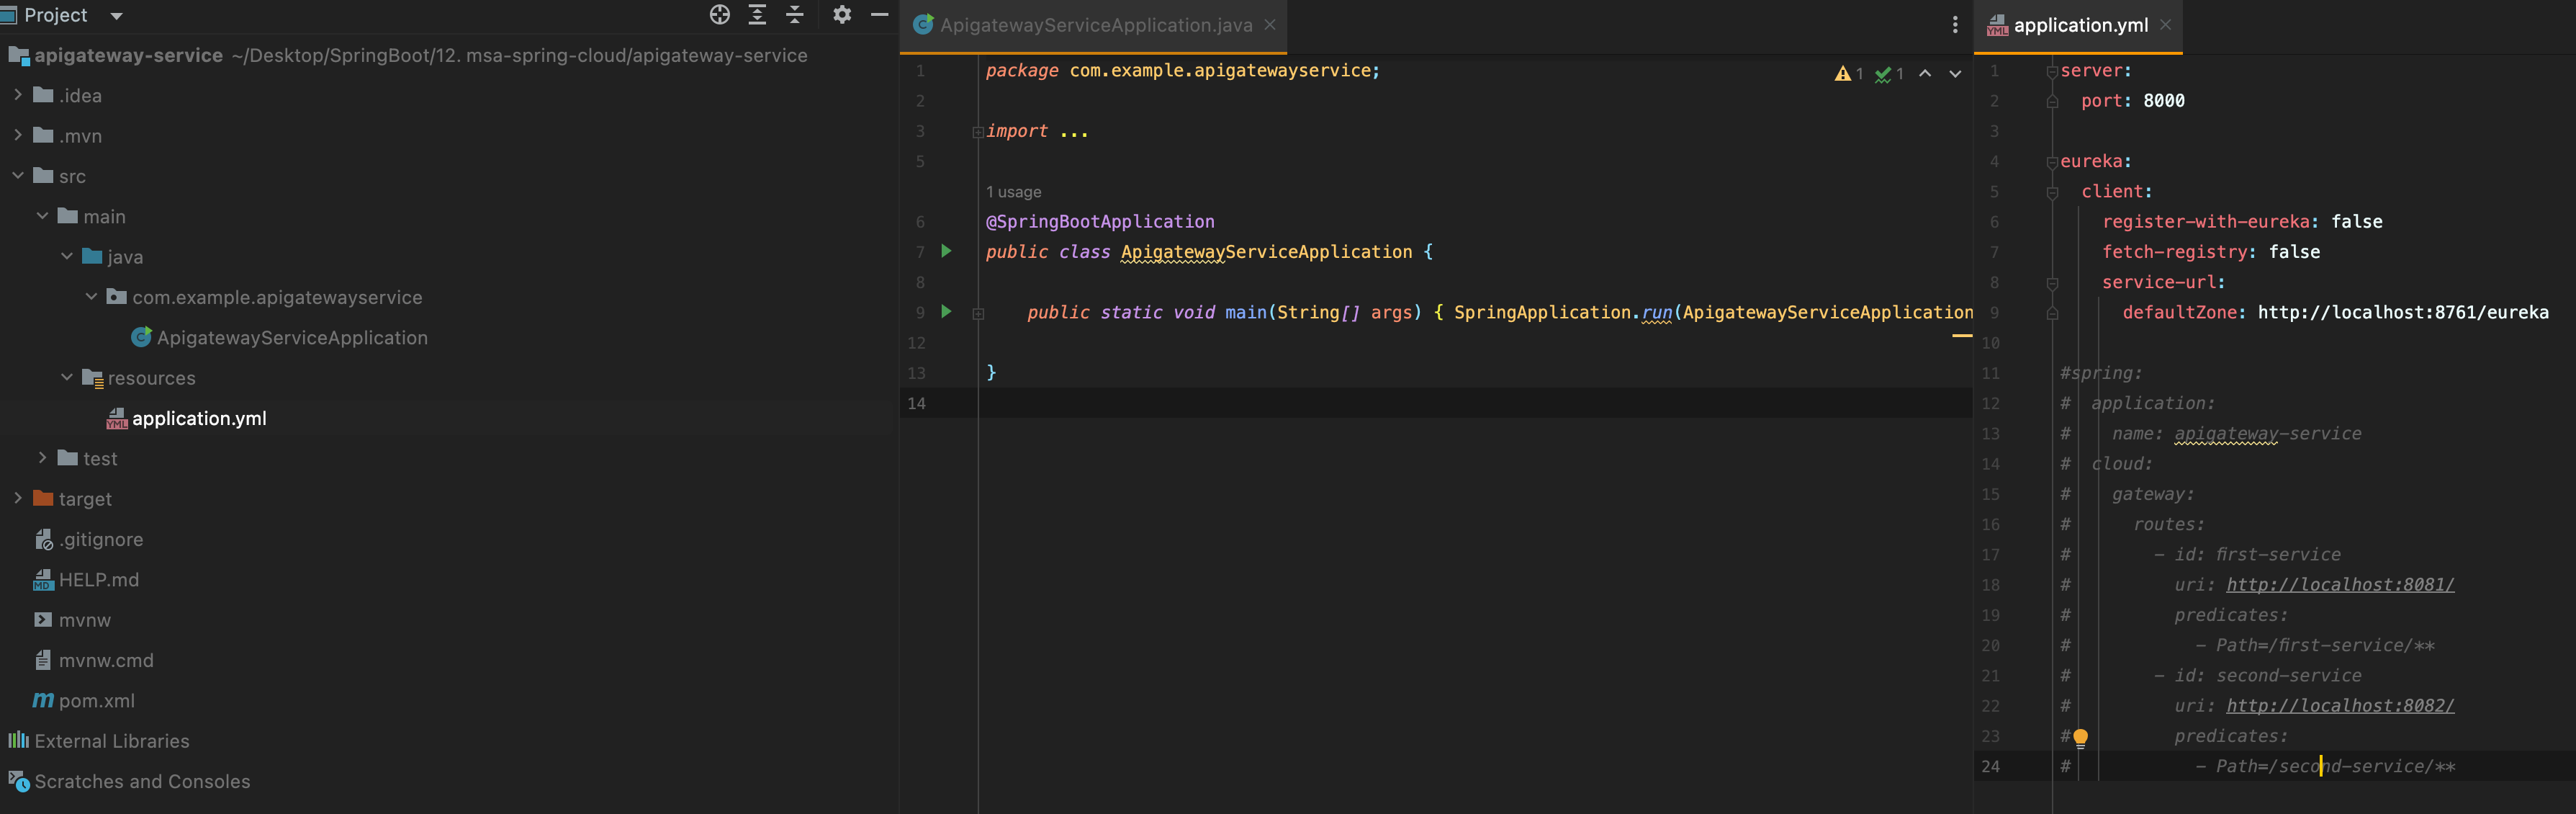Click the green typo checkmark indicator
The width and height of the screenshot is (2576, 814).
1888,74
